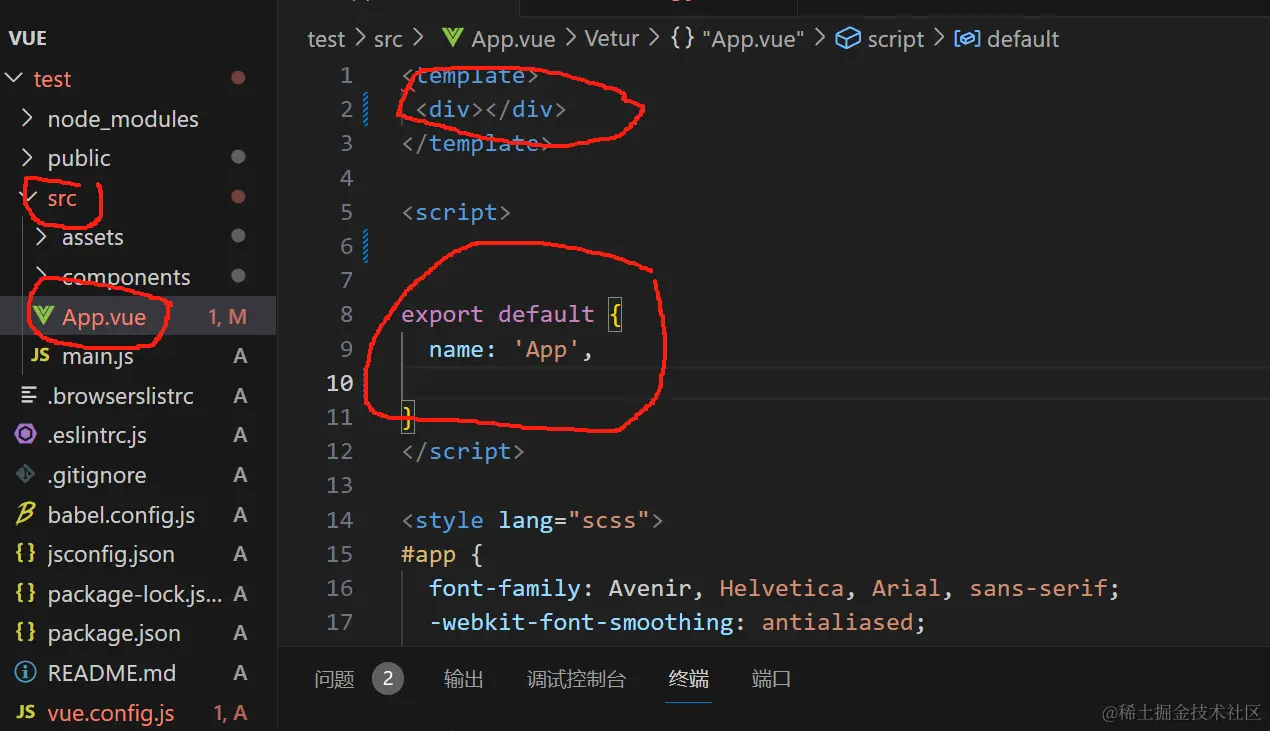Viewport: 1270px width, 731px height.
Task: Open the .browserslistrc file
Action: point(120,396)
